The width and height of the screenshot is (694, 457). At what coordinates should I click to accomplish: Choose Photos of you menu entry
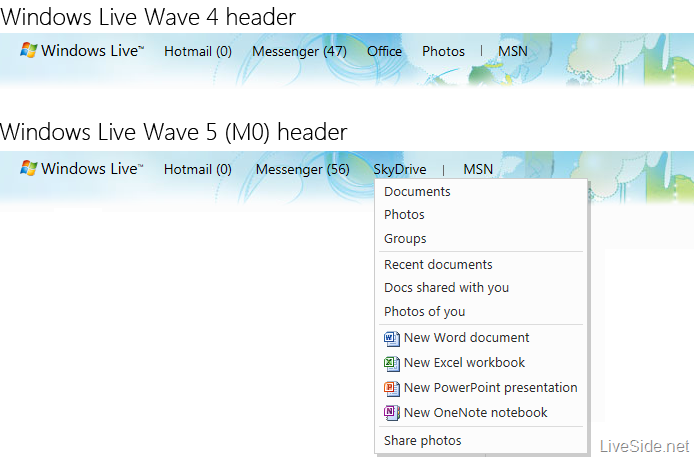tap(424, 312)
